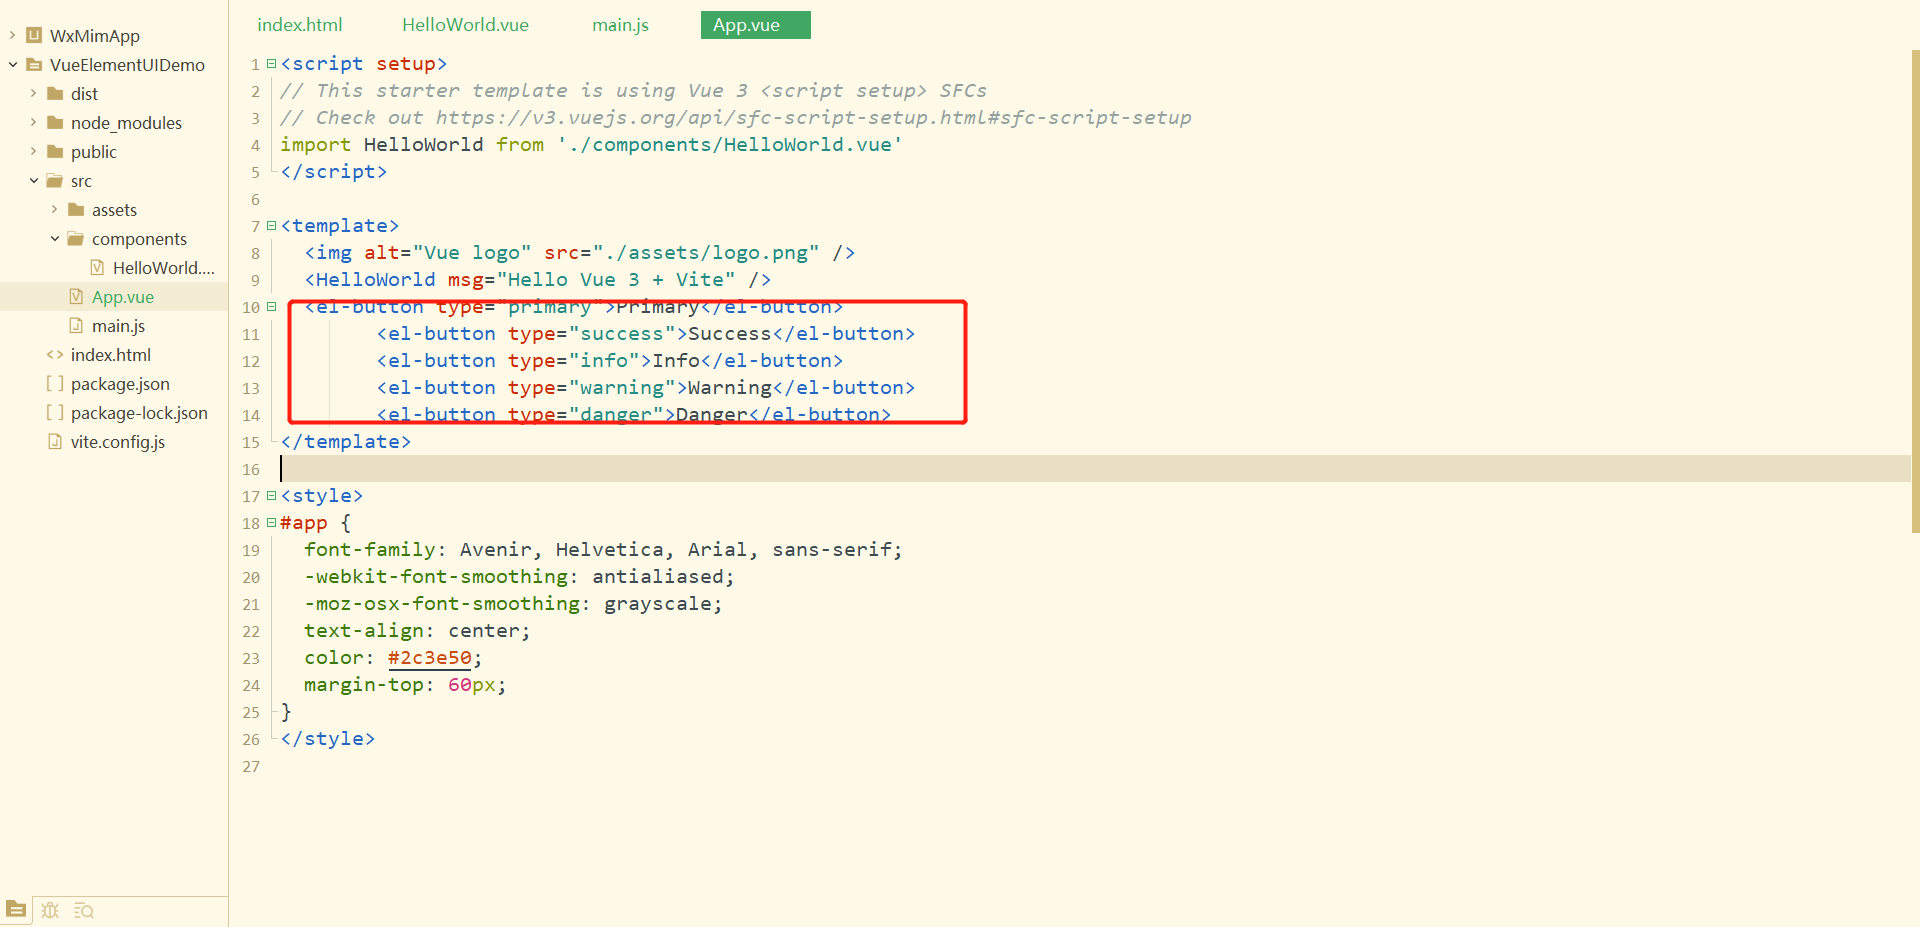Screen dimensions: 1920x927
Task: Fold the script setup block at line 1
Action: (x=271, y=63)
